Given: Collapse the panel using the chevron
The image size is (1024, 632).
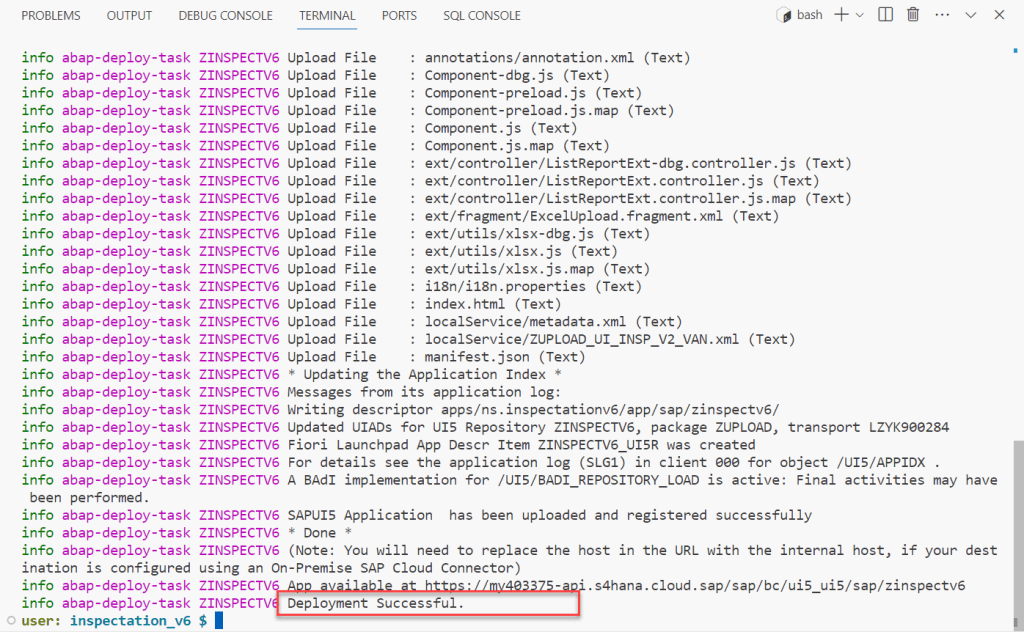Looking at the screenshot, I should point(971,15).
